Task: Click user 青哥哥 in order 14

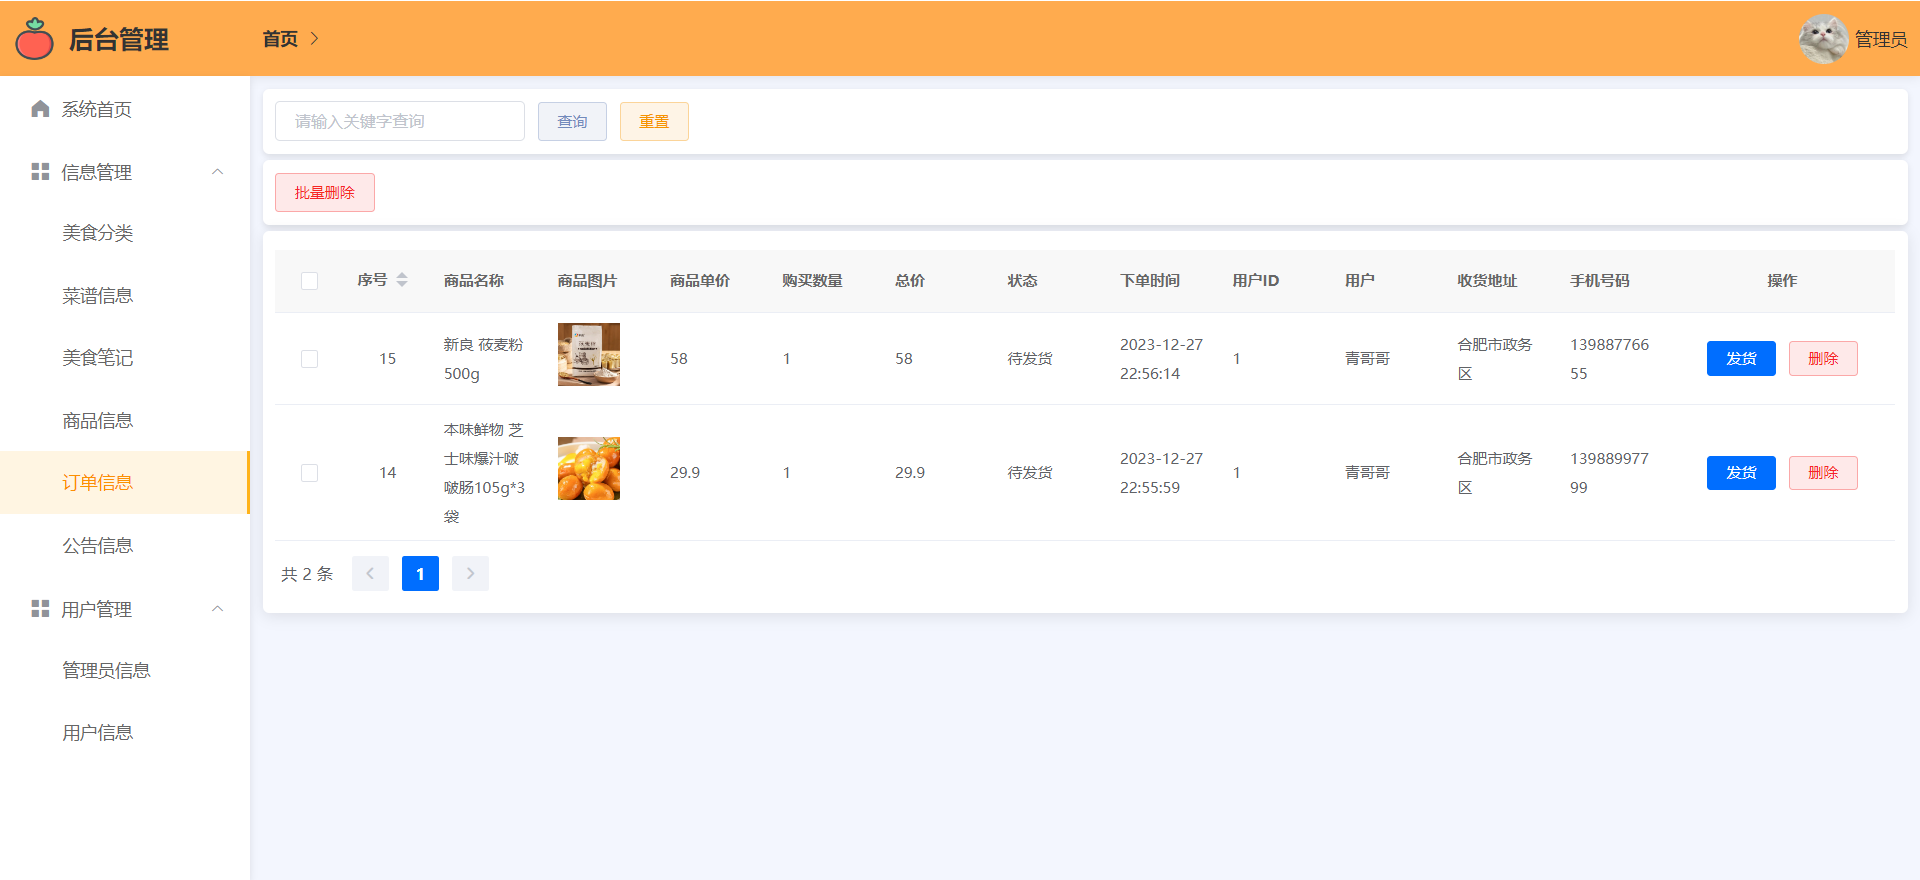Action: pyautogui.click(x=1367, y=473)
